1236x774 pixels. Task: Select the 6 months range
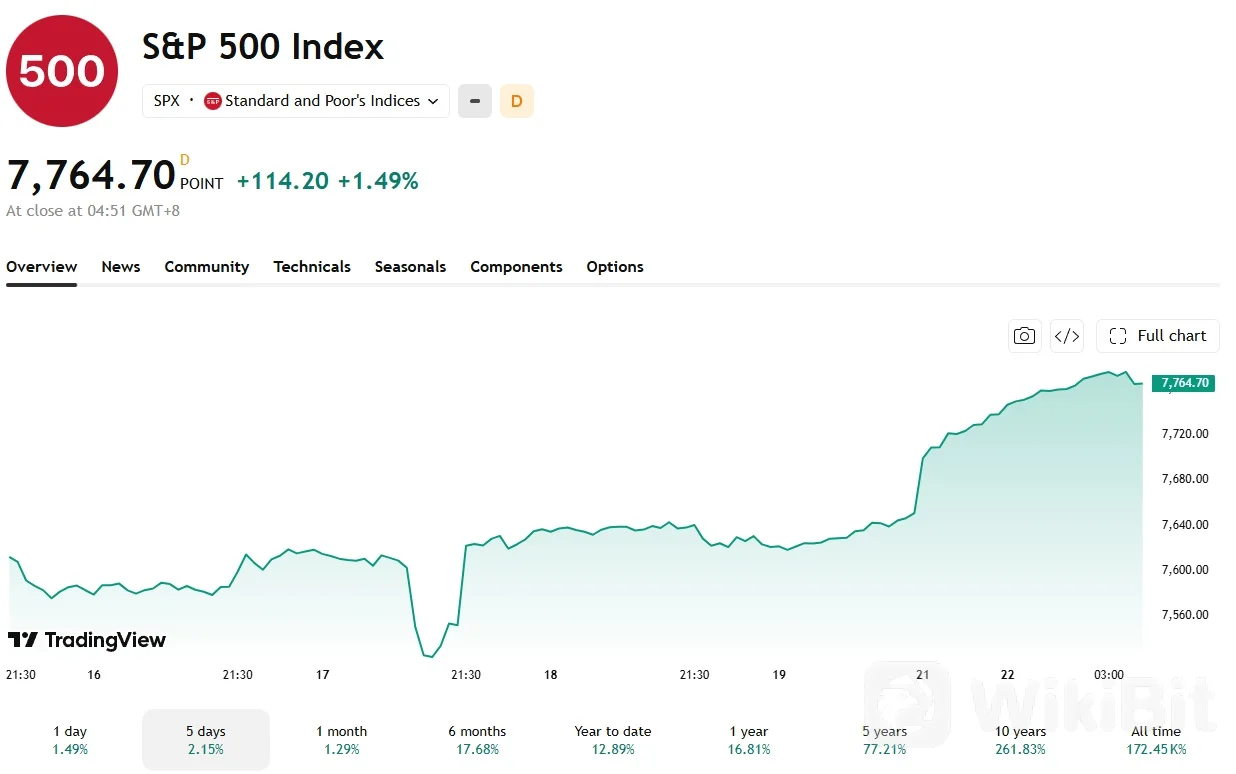click(x=477, y=740)
